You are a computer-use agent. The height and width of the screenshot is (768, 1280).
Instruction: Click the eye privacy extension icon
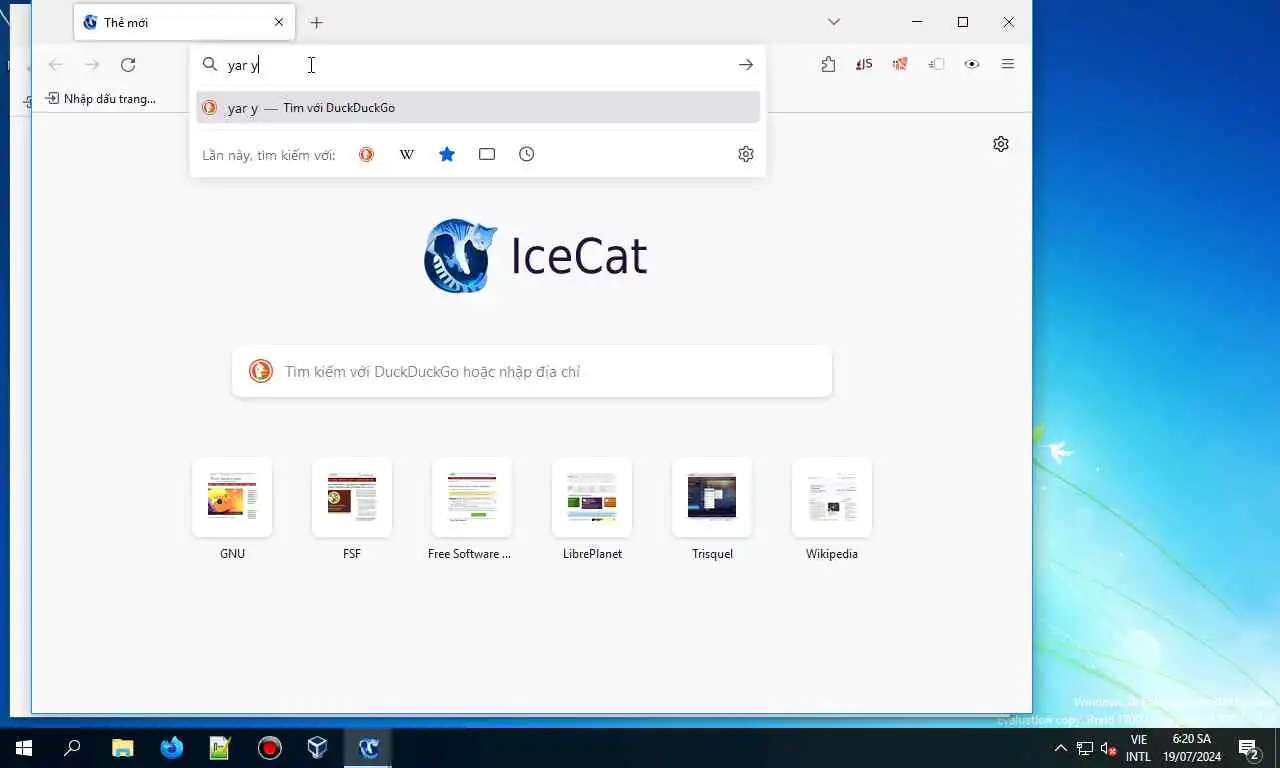click(972, 64)
